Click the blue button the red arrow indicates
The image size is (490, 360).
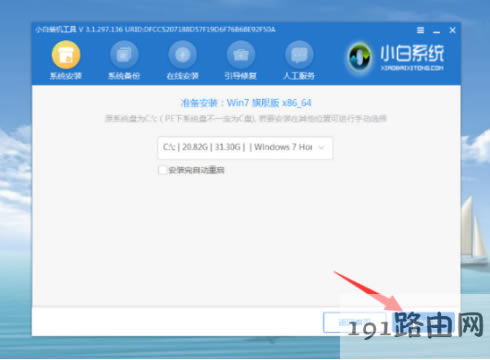click(423, 323)
